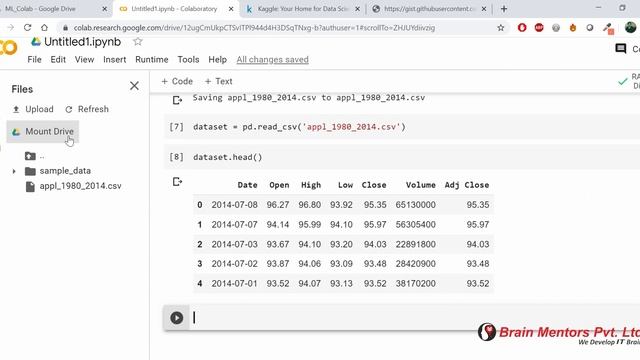Viewport: 640px width, 360px height.
Task: Click Mount Drive button
Action: coord(43,131)
